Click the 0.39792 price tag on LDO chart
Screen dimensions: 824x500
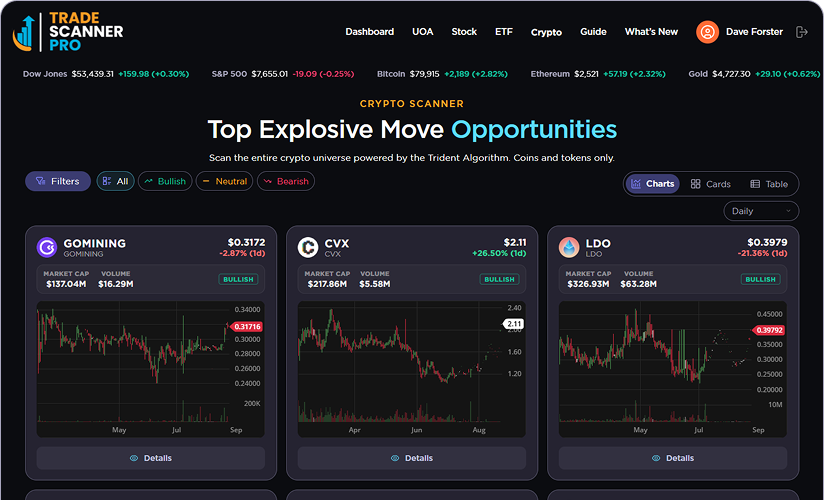pos(769,330)
